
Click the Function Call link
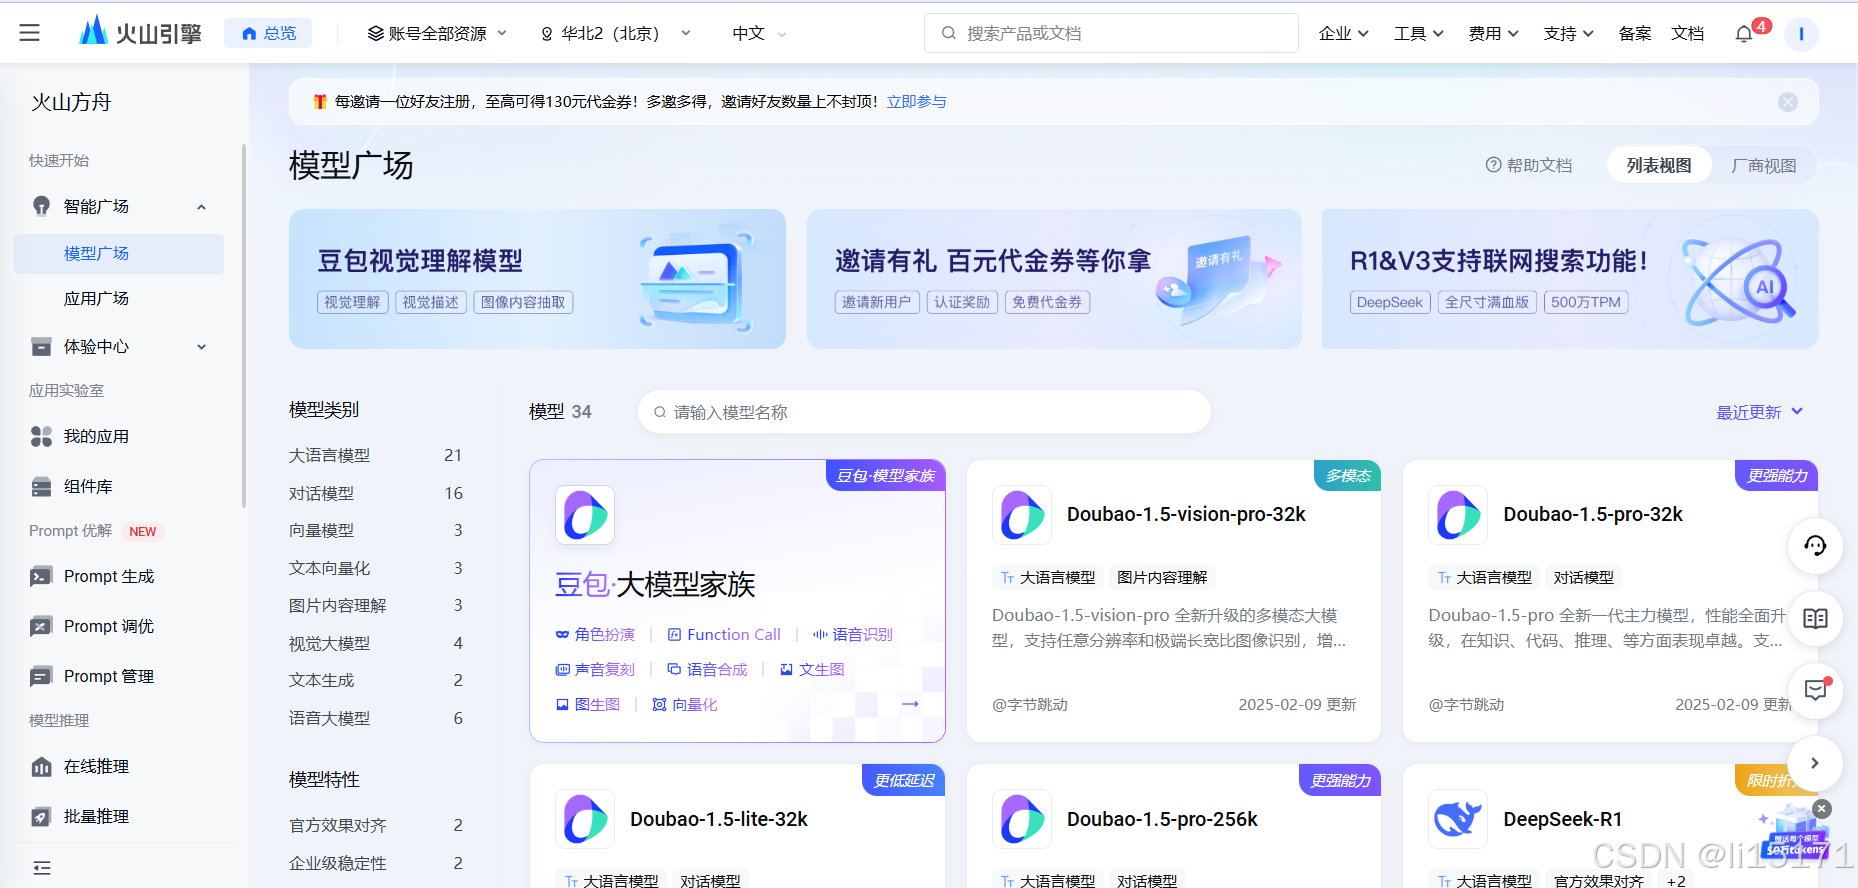click(x=724, y=634)
